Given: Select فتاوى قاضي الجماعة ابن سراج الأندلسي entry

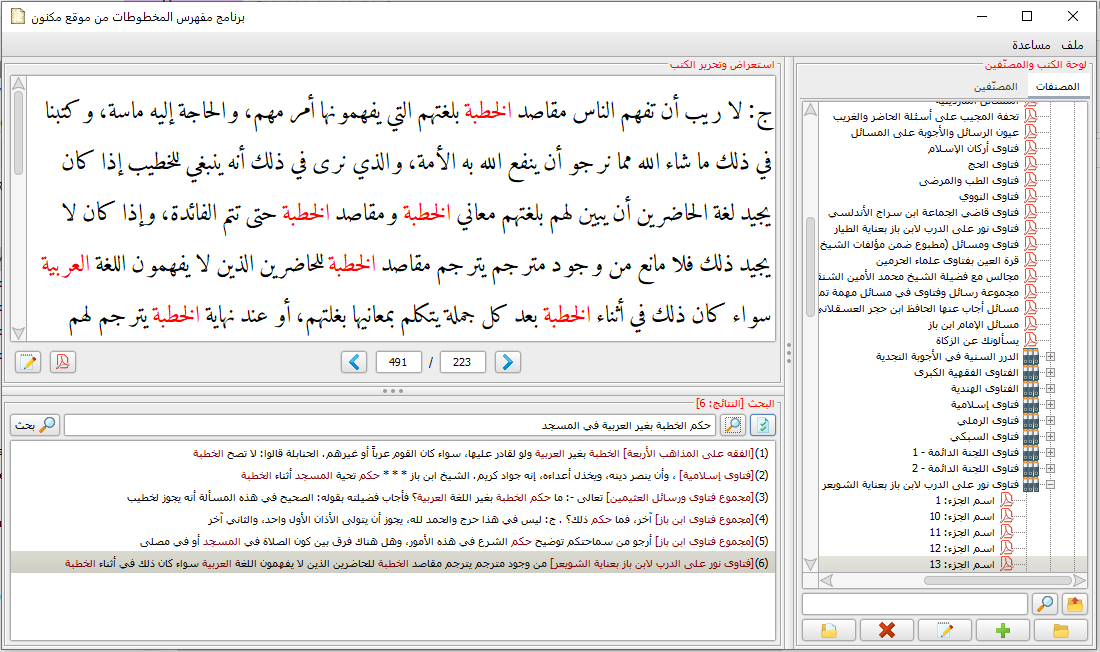Looking at the screenshot, I should 923,213.
